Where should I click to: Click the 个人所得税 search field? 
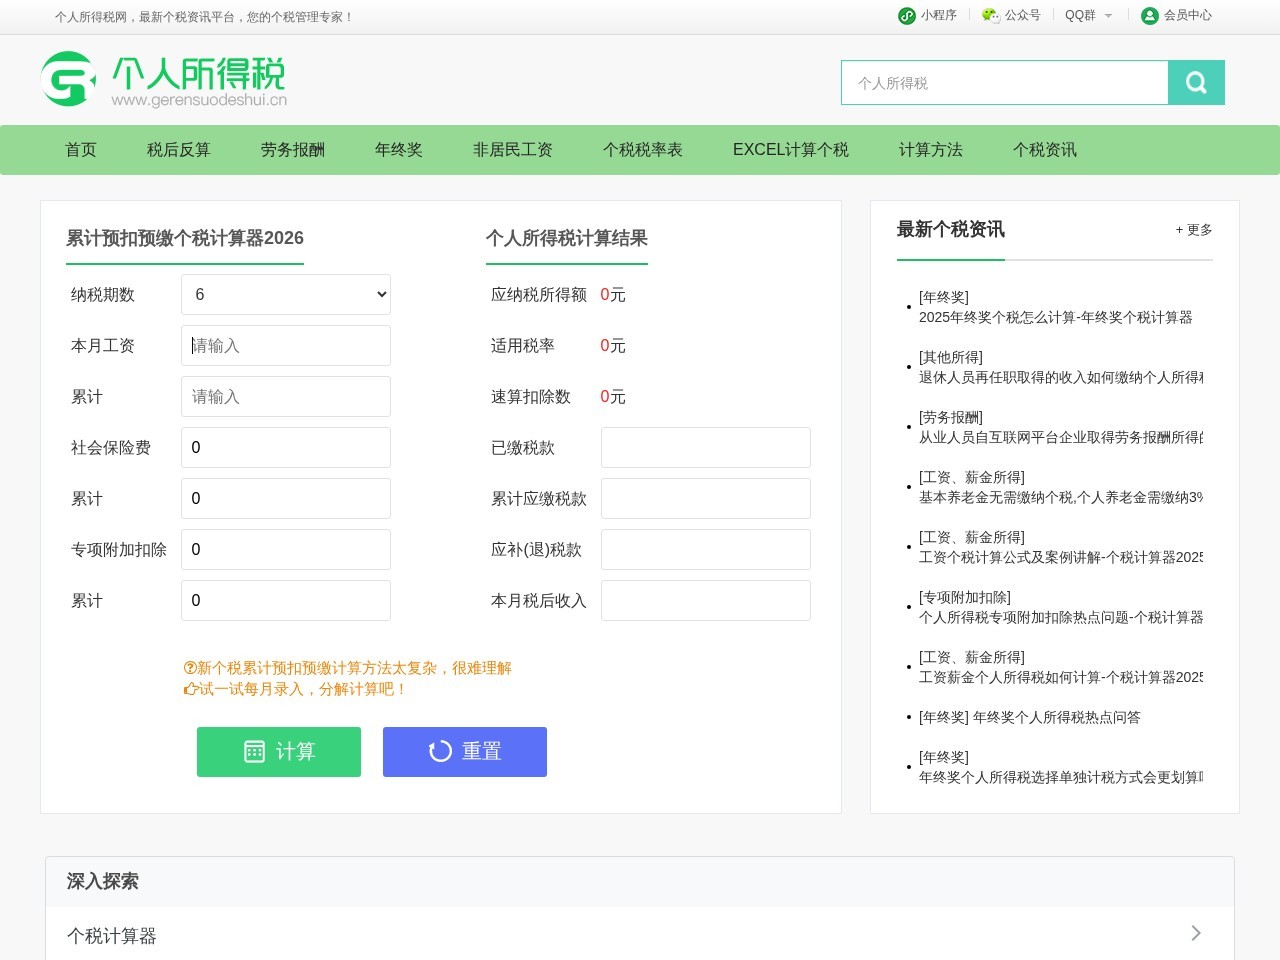pos(1005,83)
